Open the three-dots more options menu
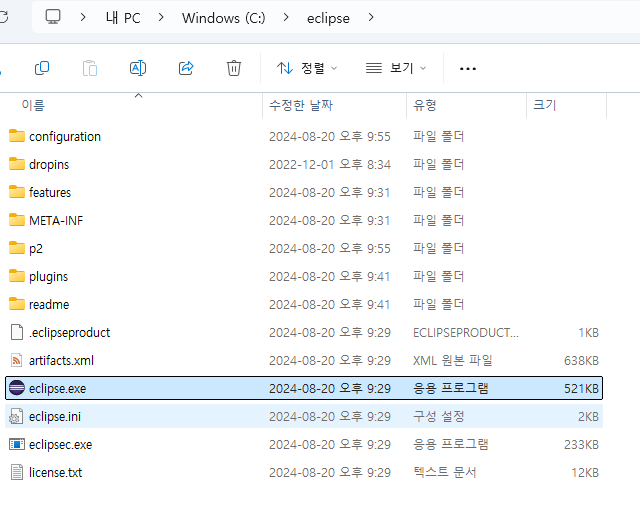Viewport: 640px width, 508px height. coord(468,69)
